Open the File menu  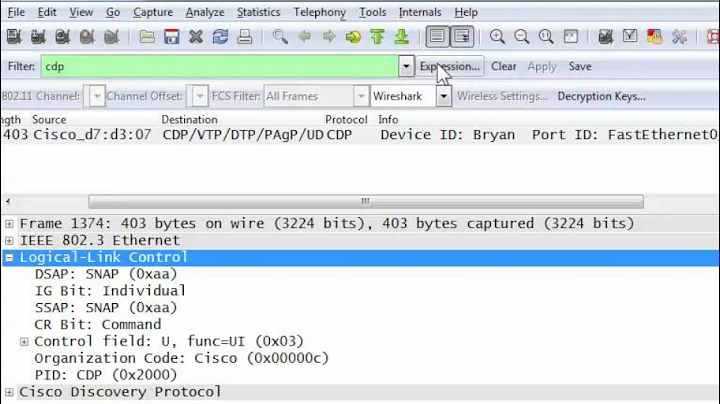(16, 12)
